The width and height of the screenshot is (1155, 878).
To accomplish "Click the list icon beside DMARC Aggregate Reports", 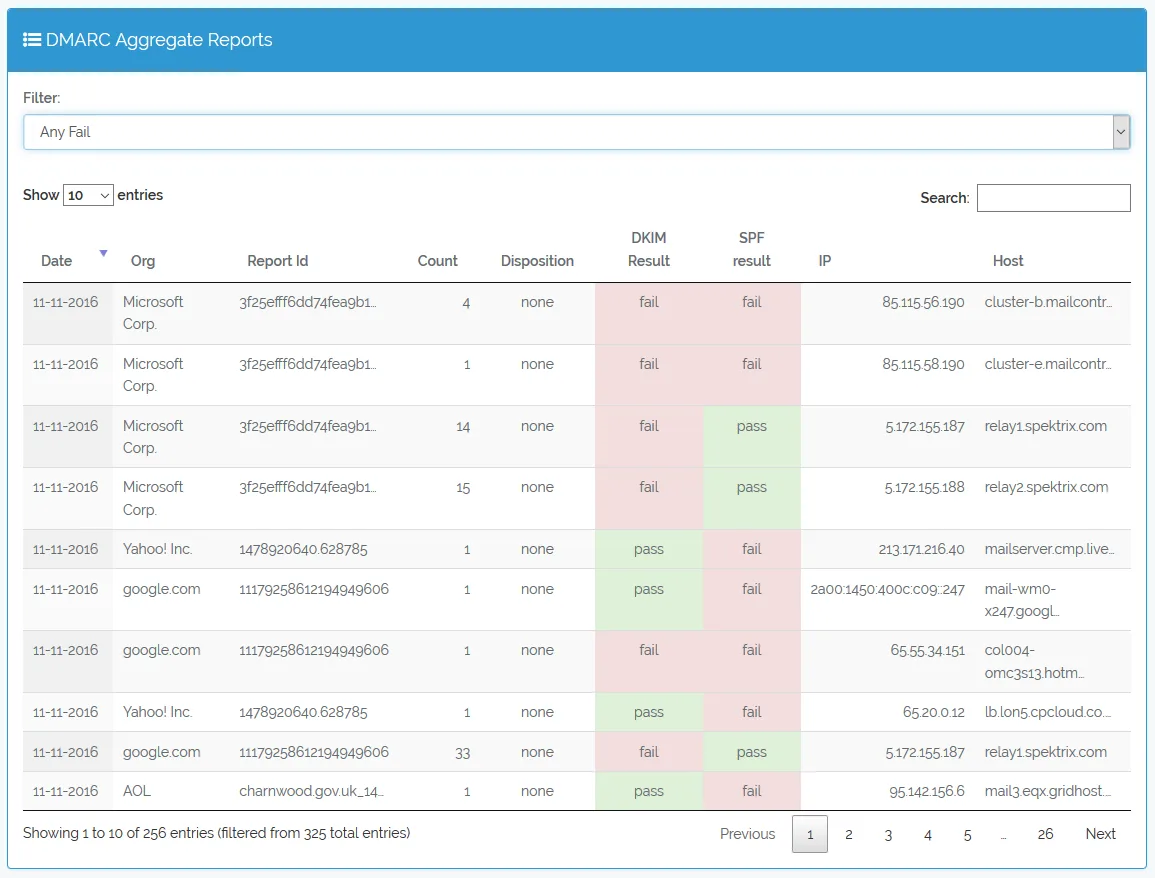I will click(x=32, y=40).
